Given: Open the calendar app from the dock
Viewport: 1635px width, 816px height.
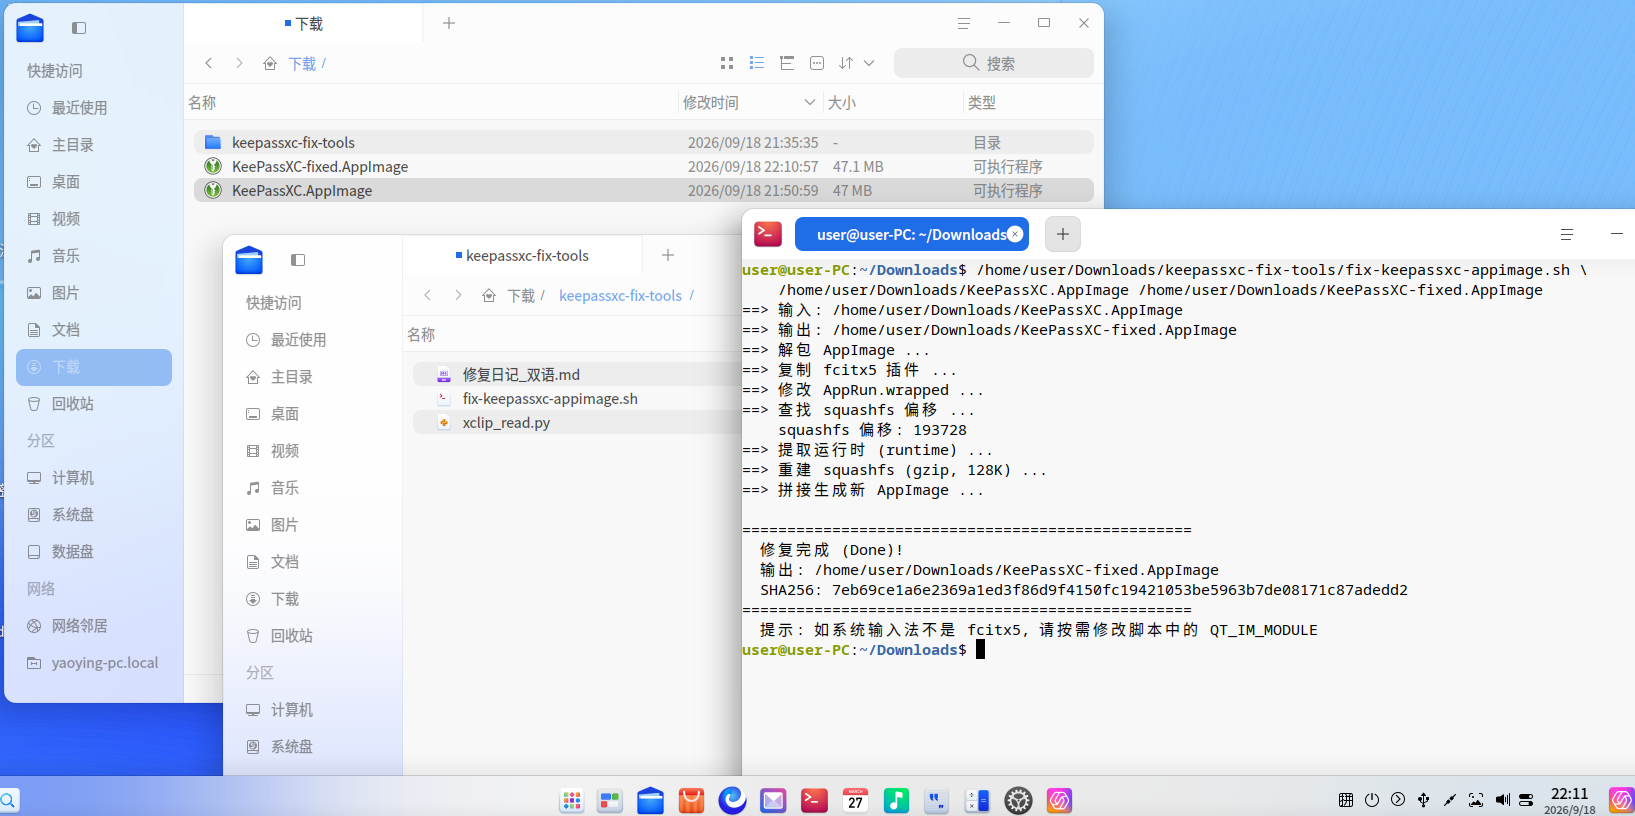Looking at the screenshot, I should (x=855, y=800).
